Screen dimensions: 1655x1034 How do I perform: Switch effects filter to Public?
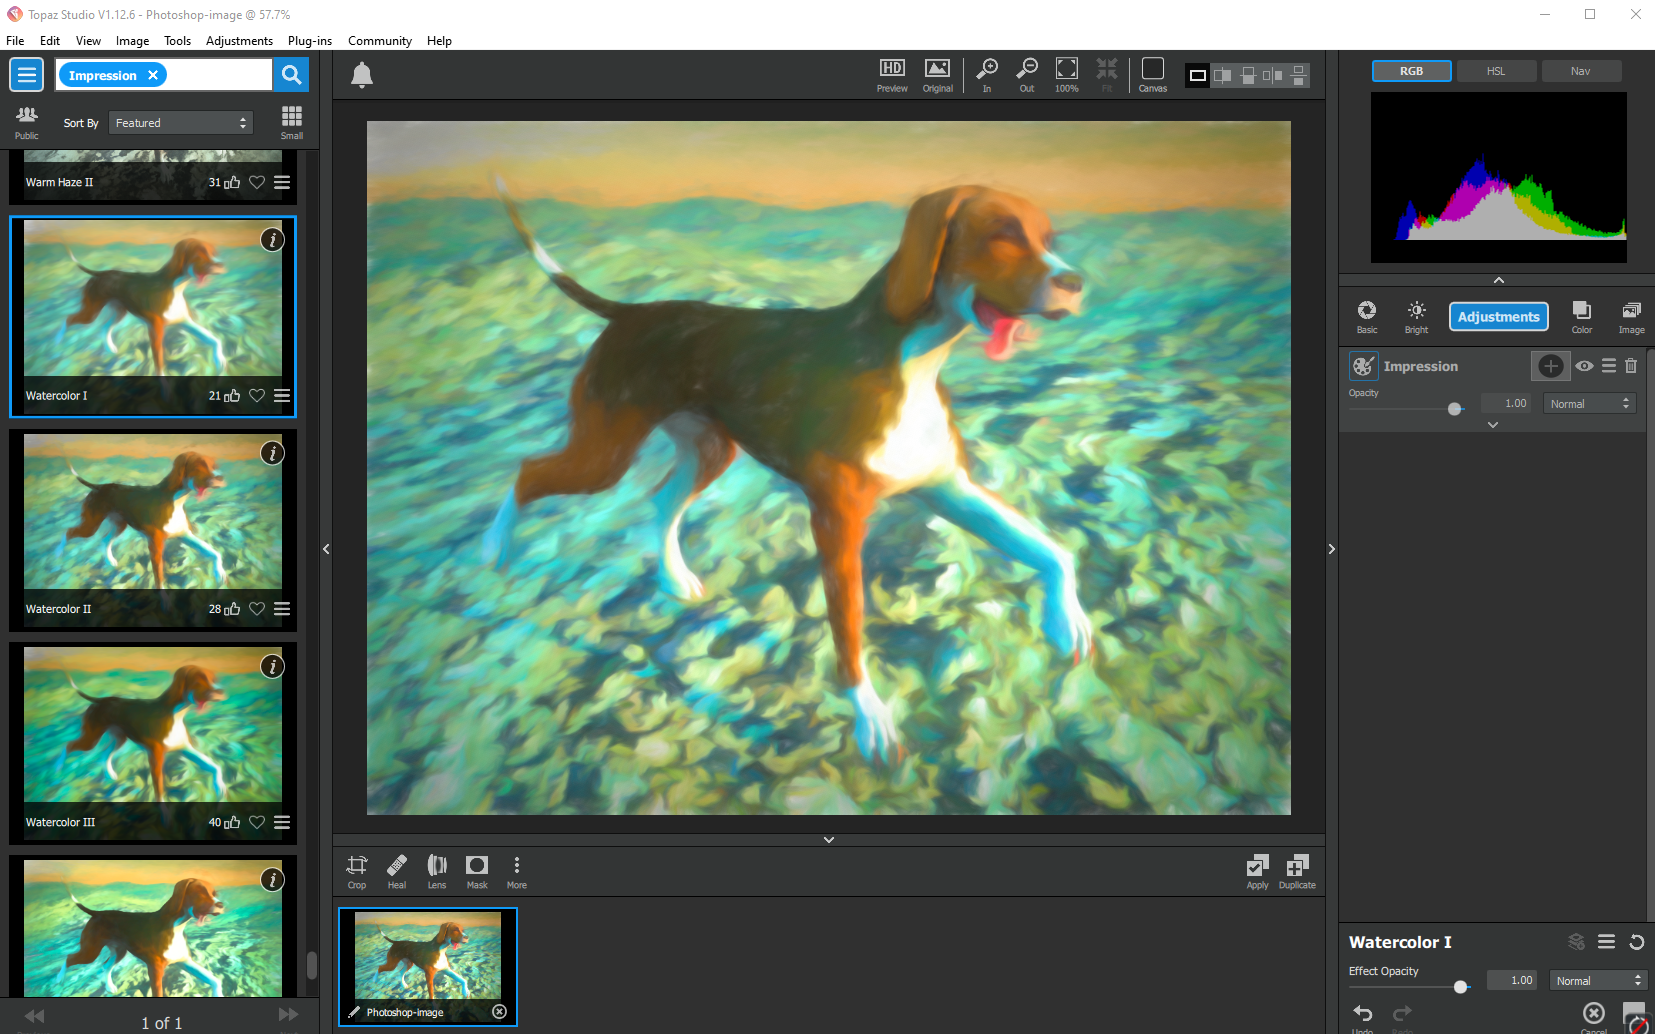coord(27,122)
